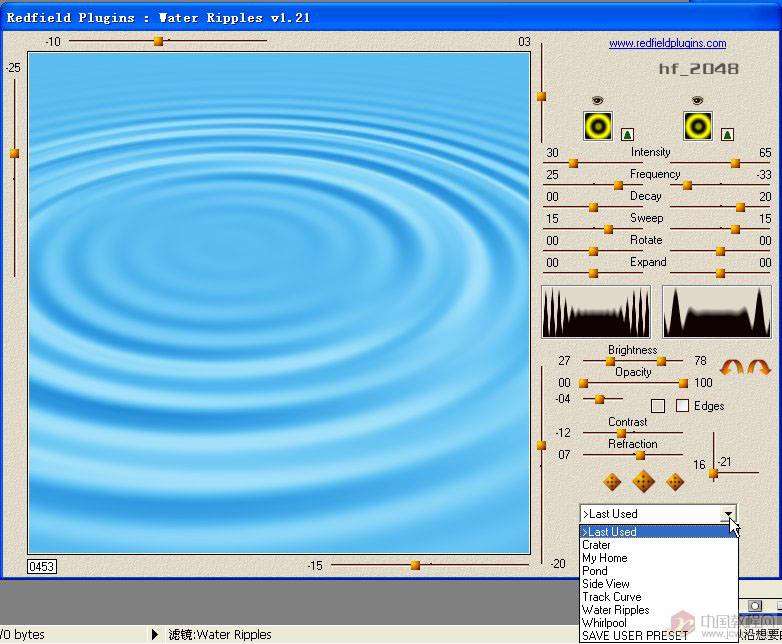Select the right yellow ripple ring icon
Image resolution: width=782 pixels, height=644 pixels.
click(x=698, y=126)
